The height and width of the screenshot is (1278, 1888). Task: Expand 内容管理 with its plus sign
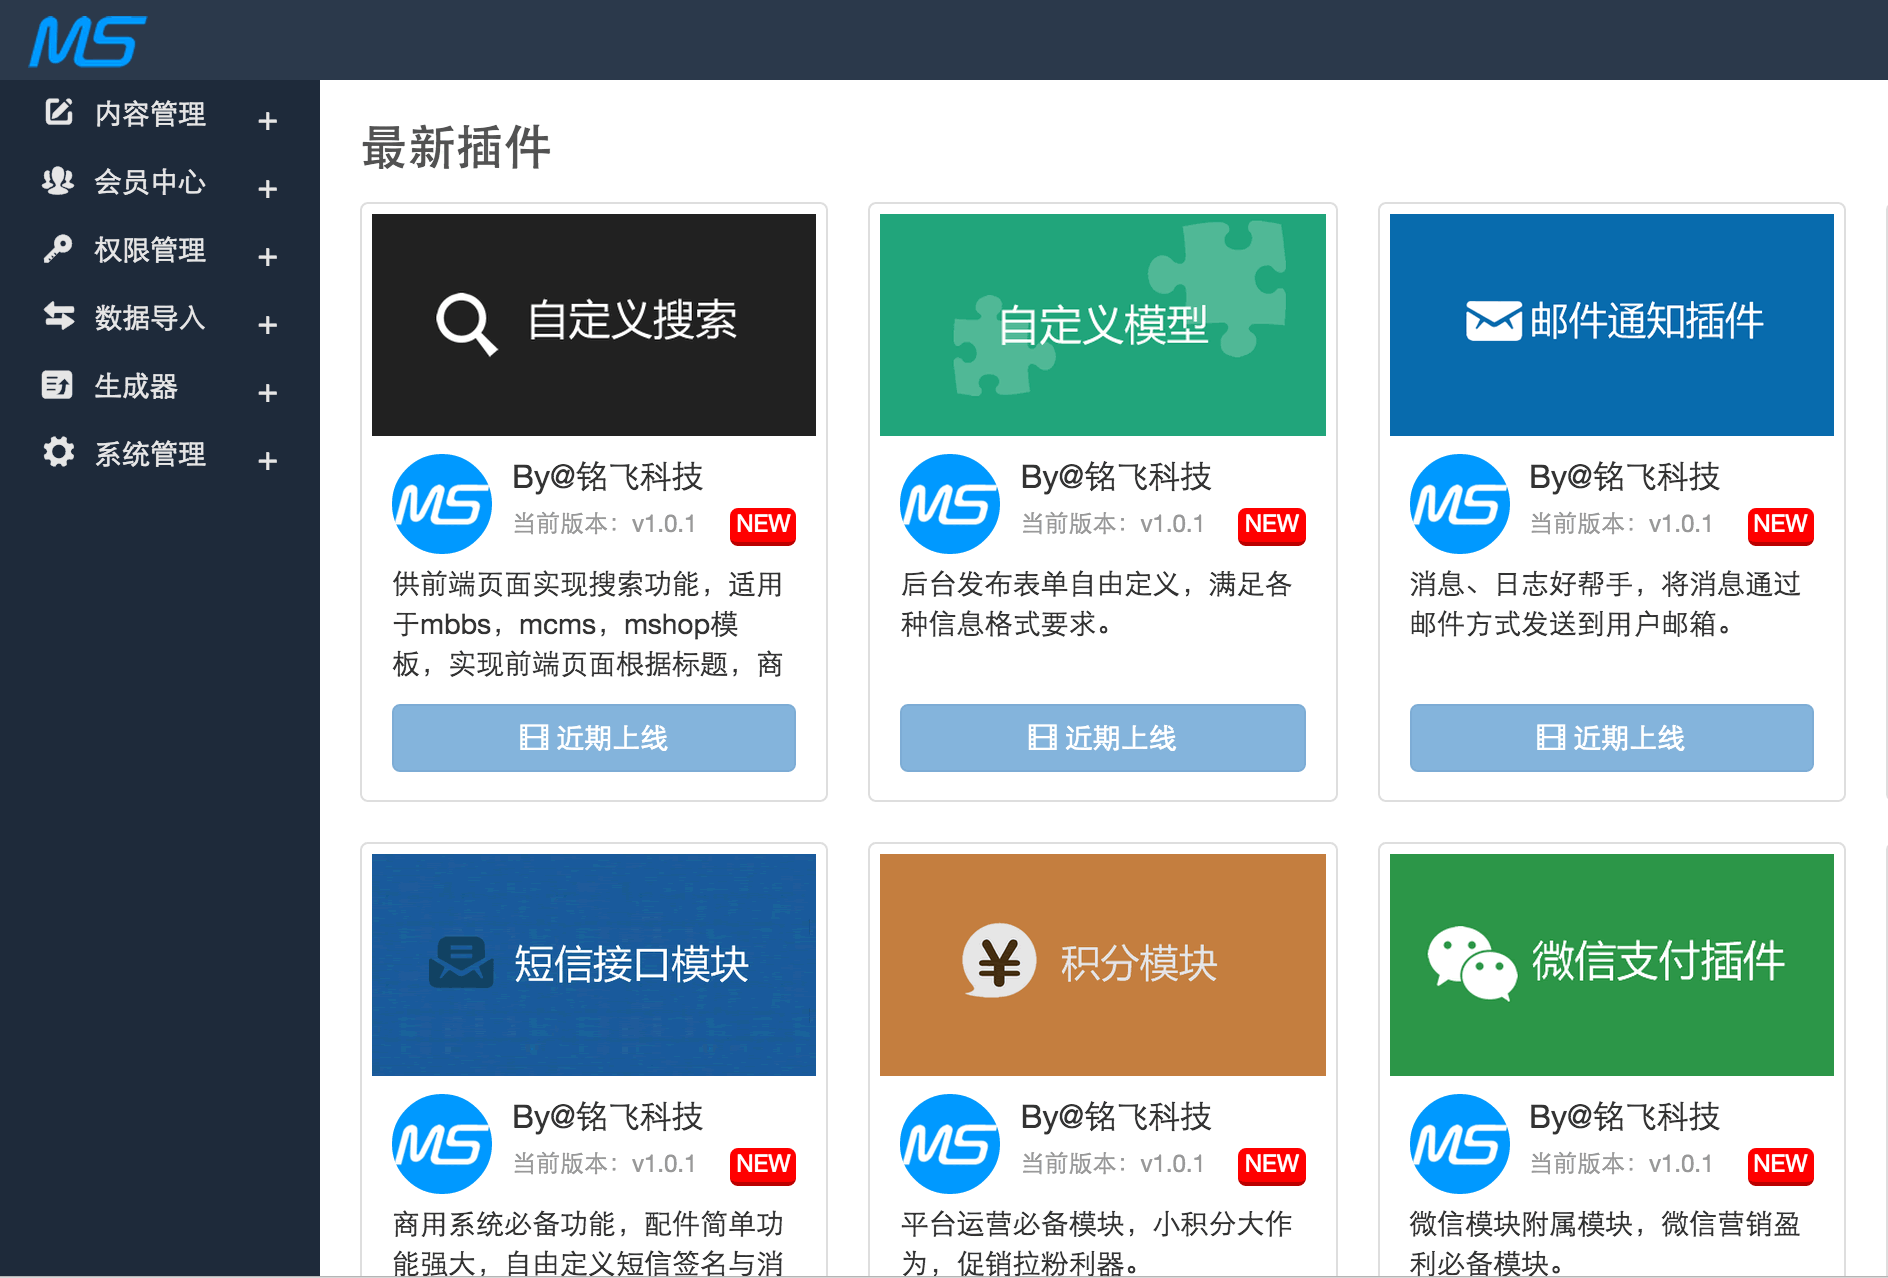(267, 121)
